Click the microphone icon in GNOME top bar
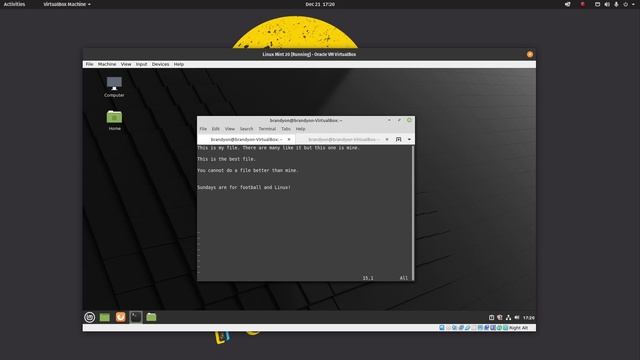 click(616, 4)
